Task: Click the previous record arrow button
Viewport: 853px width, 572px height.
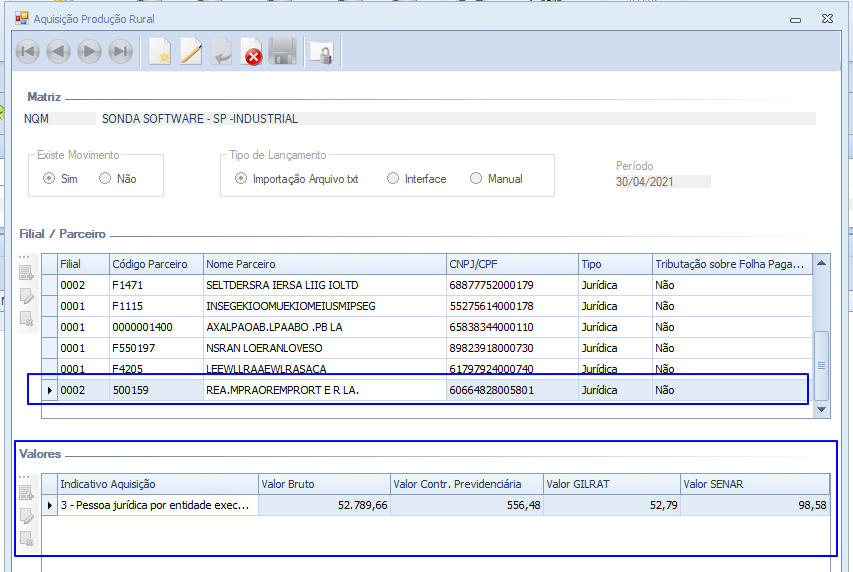Action: [58, 52]
